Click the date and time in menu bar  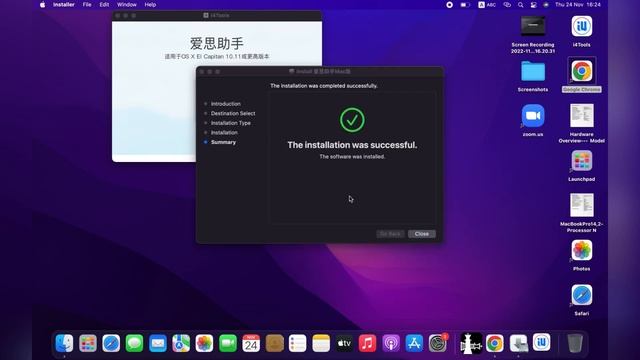tap(578, 5)
